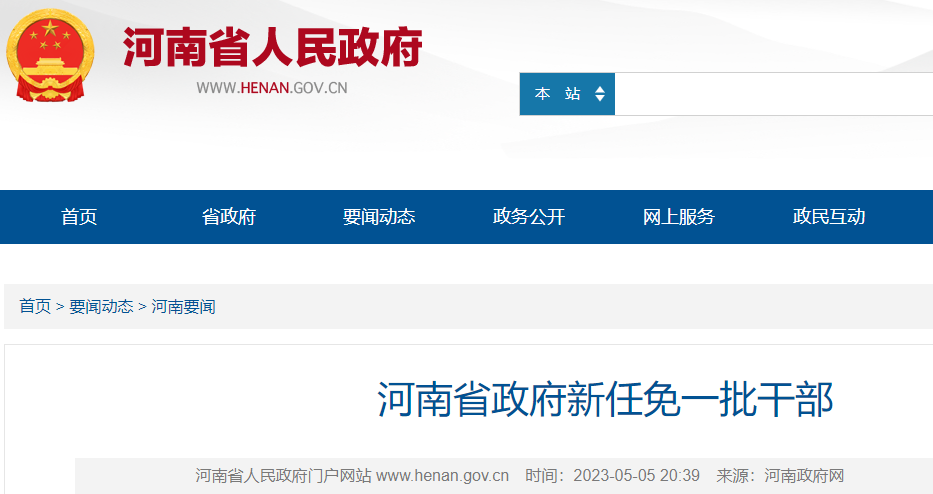933x494 pixels.
Task: Go to 河南要闻 in the breadcrumb
Action: [183, 307]
